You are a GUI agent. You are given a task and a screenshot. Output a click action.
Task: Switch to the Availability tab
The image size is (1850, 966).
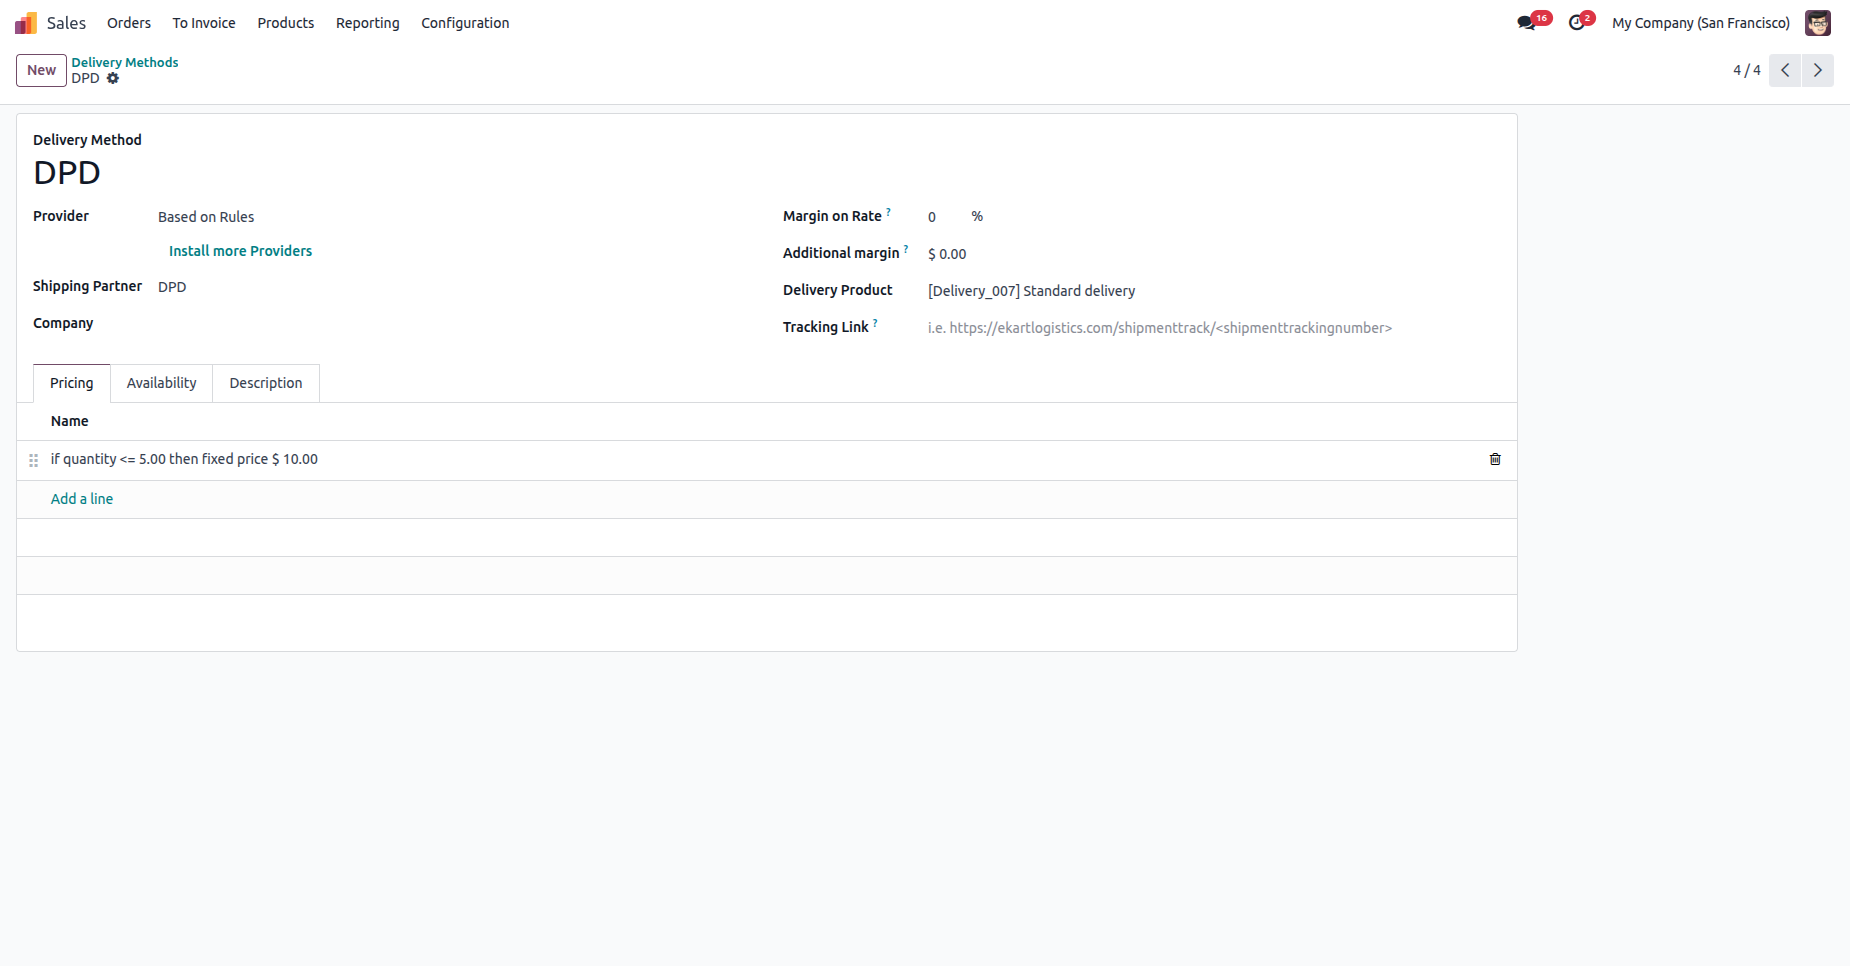coord(162,383)
